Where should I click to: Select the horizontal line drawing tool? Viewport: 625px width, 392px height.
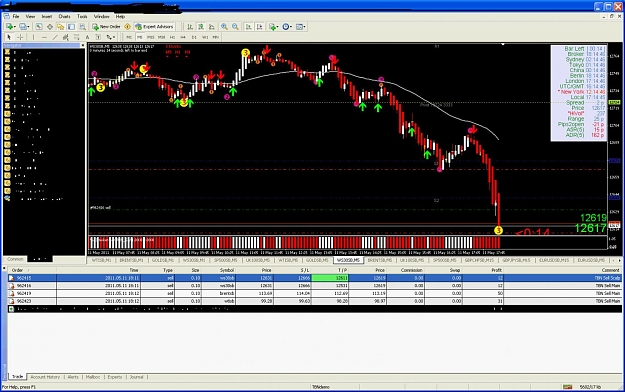tap(44, 37)
